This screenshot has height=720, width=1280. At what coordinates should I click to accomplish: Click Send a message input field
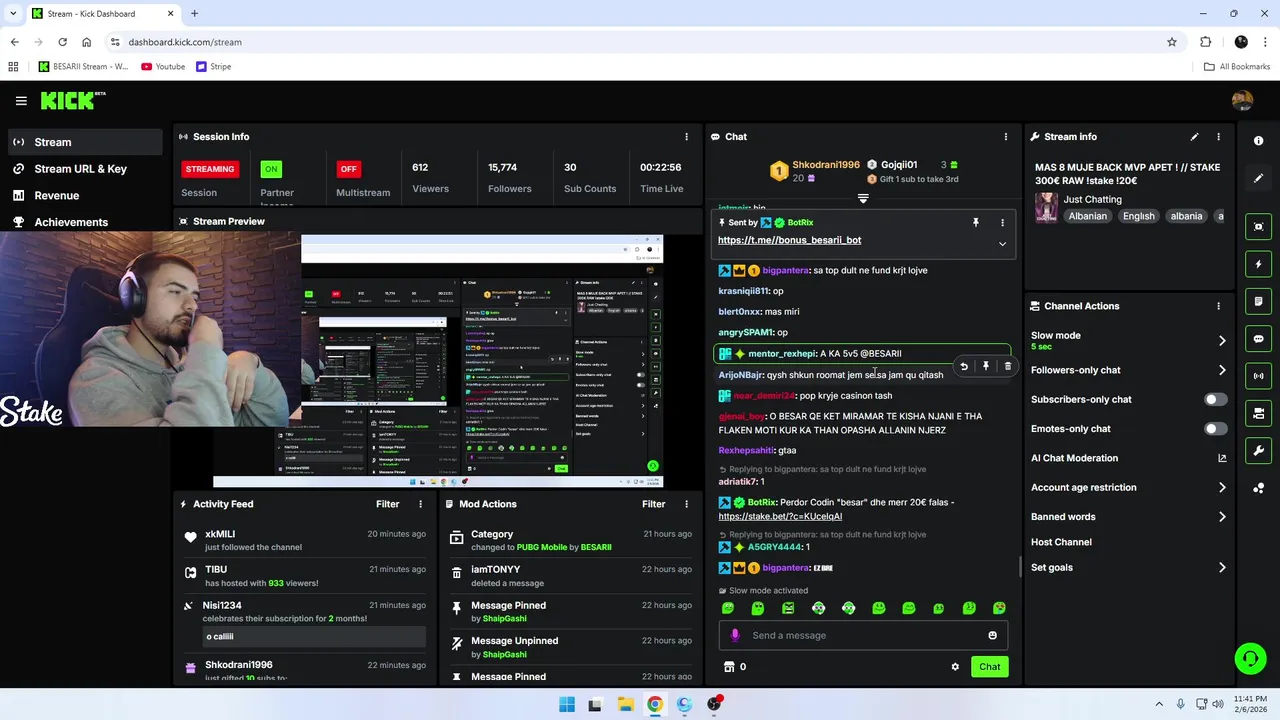[x=863, y=635]
